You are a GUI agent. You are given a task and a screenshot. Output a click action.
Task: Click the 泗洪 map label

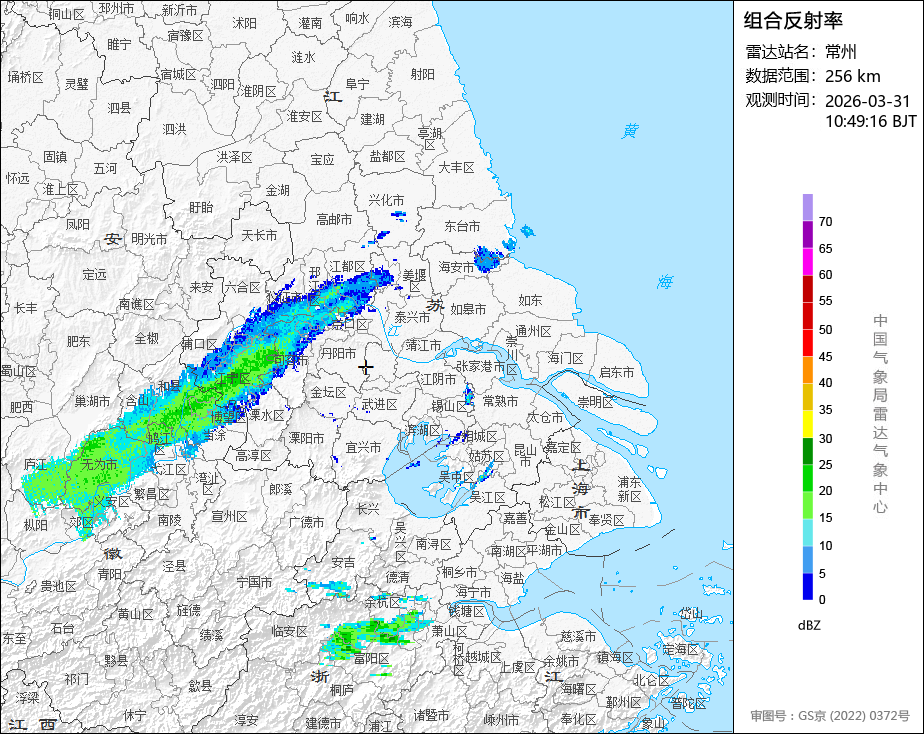(174, 128)
